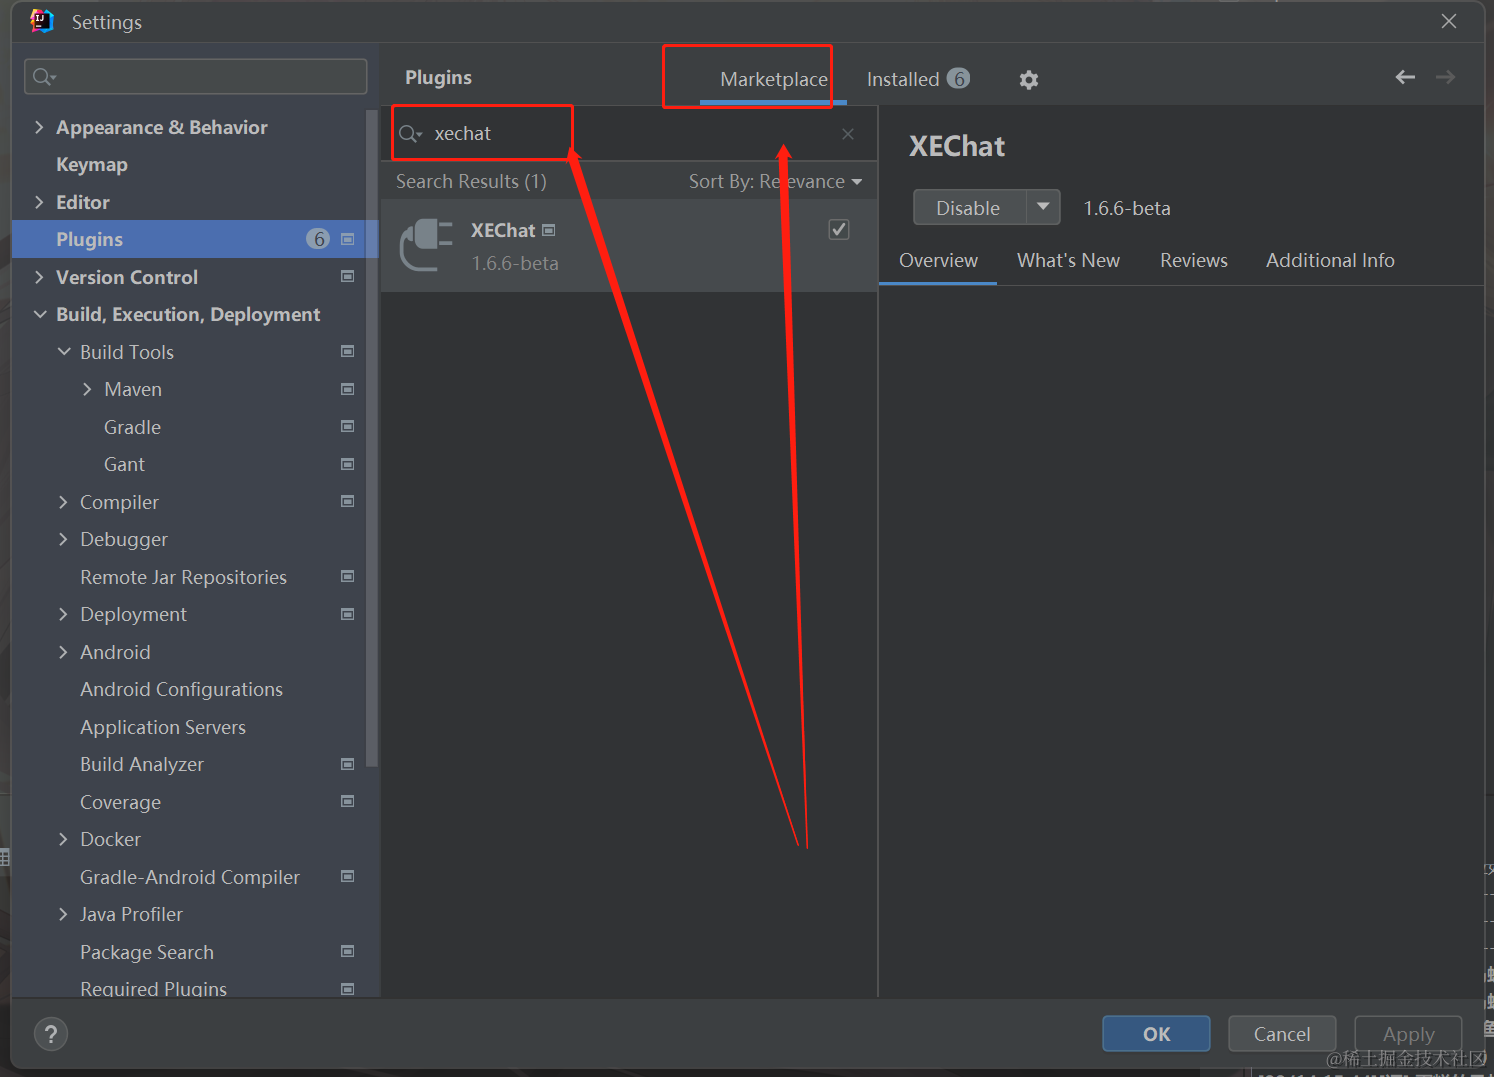
Task: Click the Cancel button
Action: click(x=1282, y=1034)
